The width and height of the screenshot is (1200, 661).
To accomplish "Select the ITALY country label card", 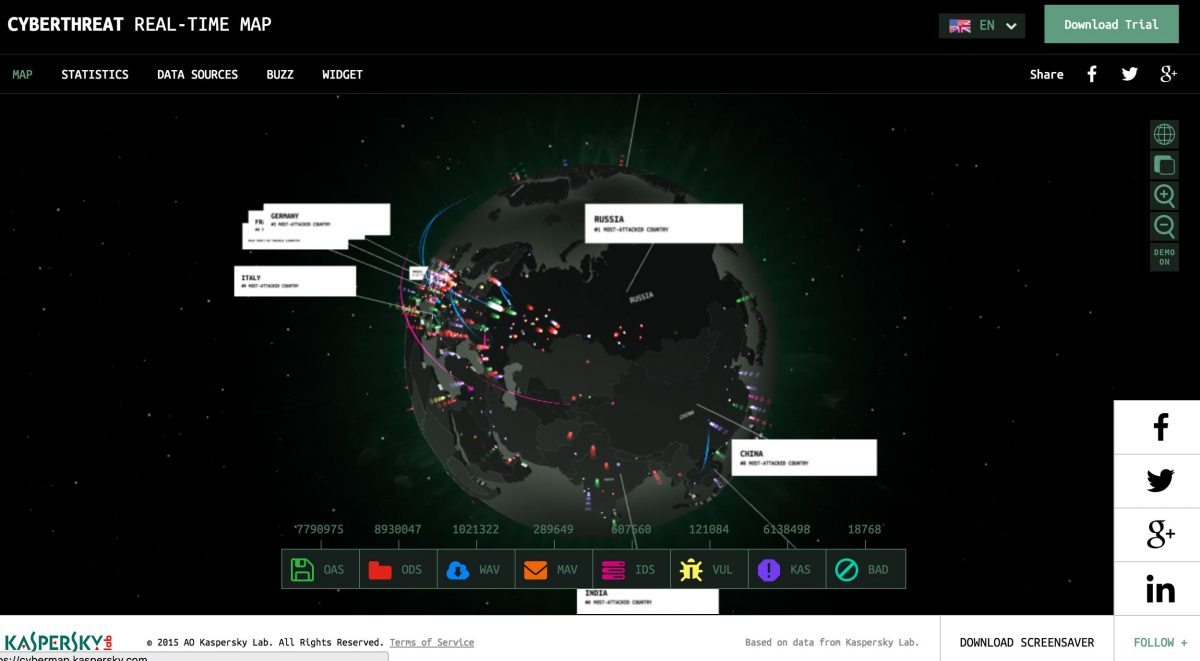I will (296, 281).
